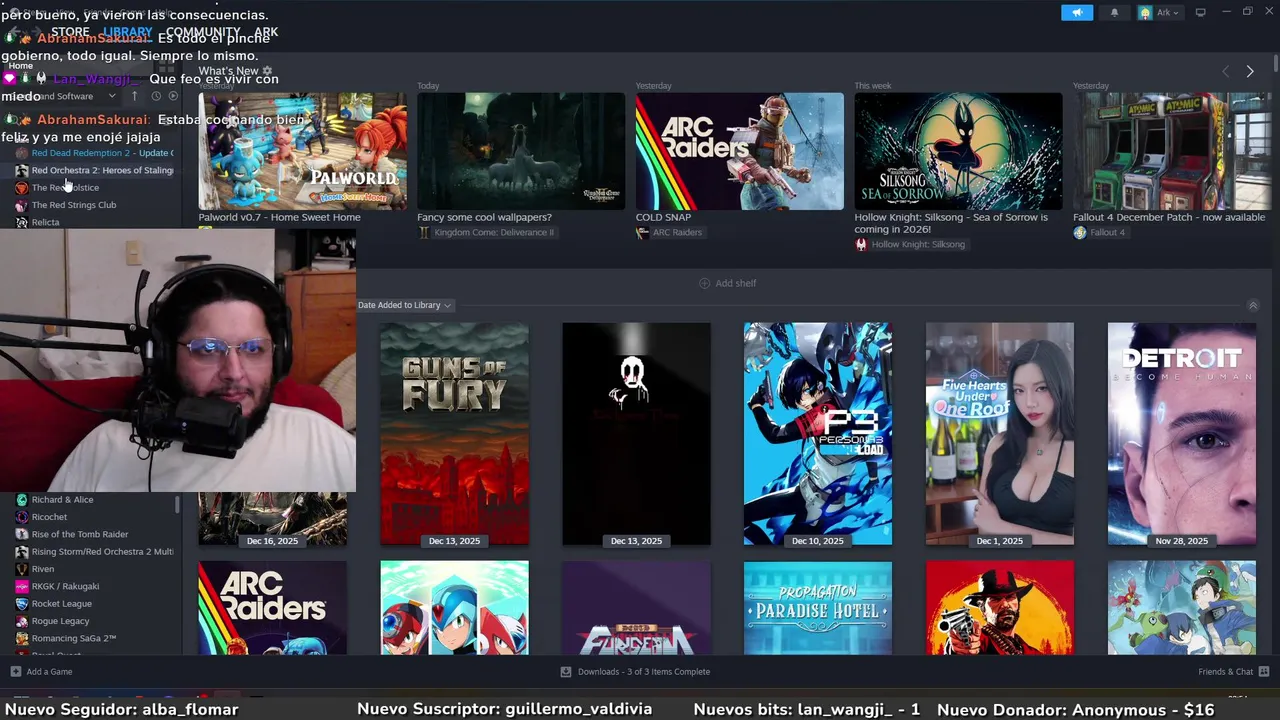Click the Ricochet game icon

pos(22,517)
